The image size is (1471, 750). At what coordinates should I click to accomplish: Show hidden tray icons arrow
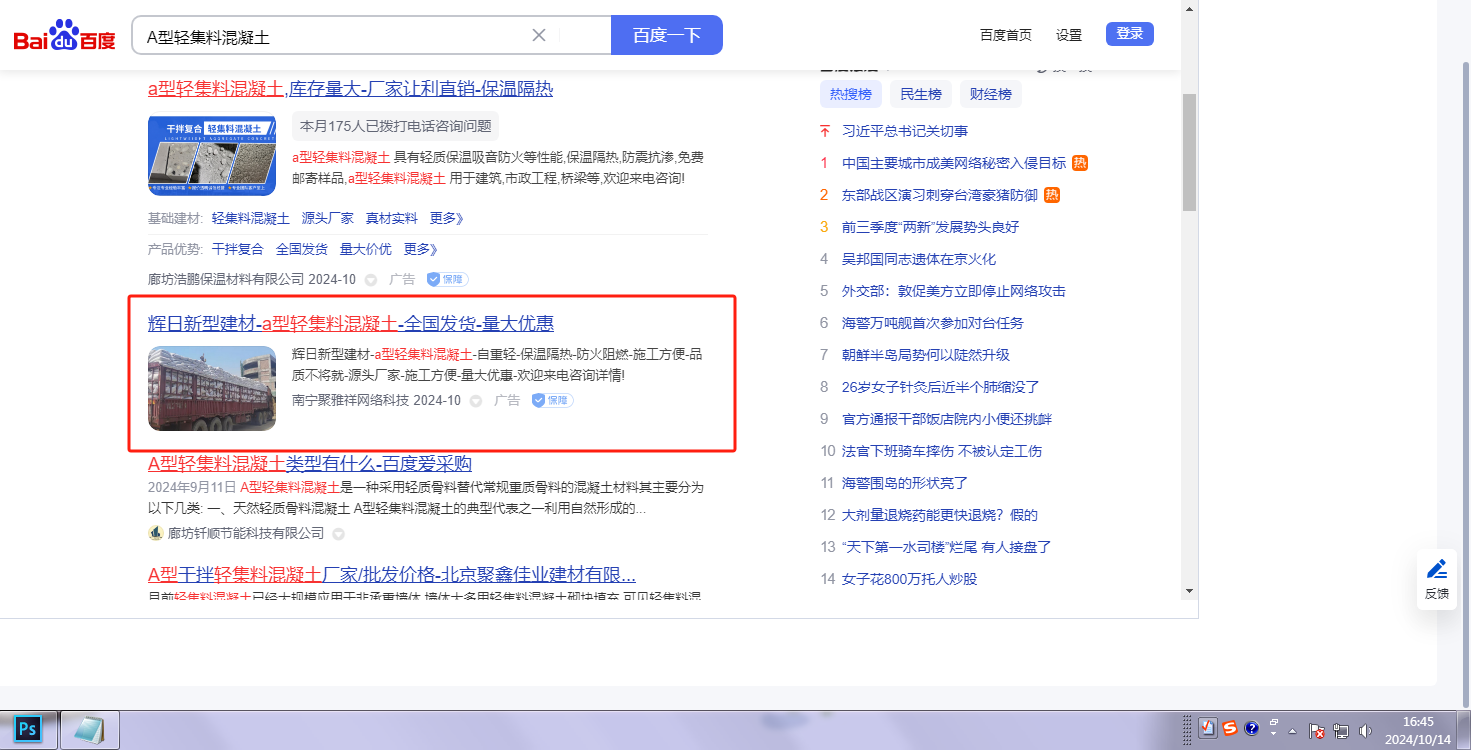click(1293, 730)
